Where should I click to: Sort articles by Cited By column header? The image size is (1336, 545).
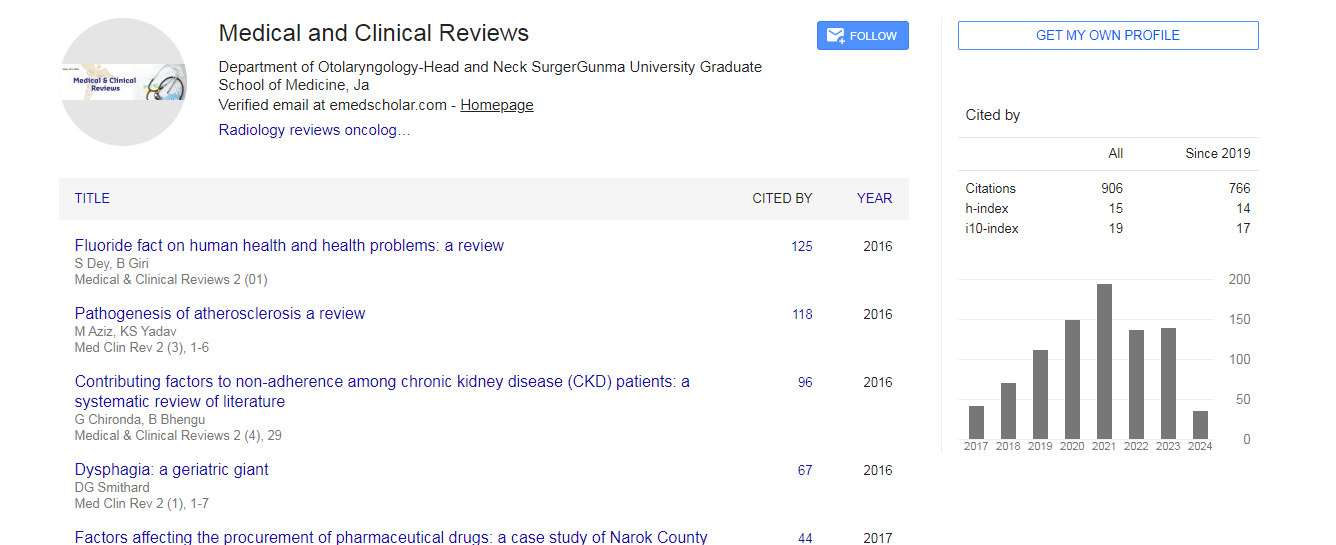781,198
